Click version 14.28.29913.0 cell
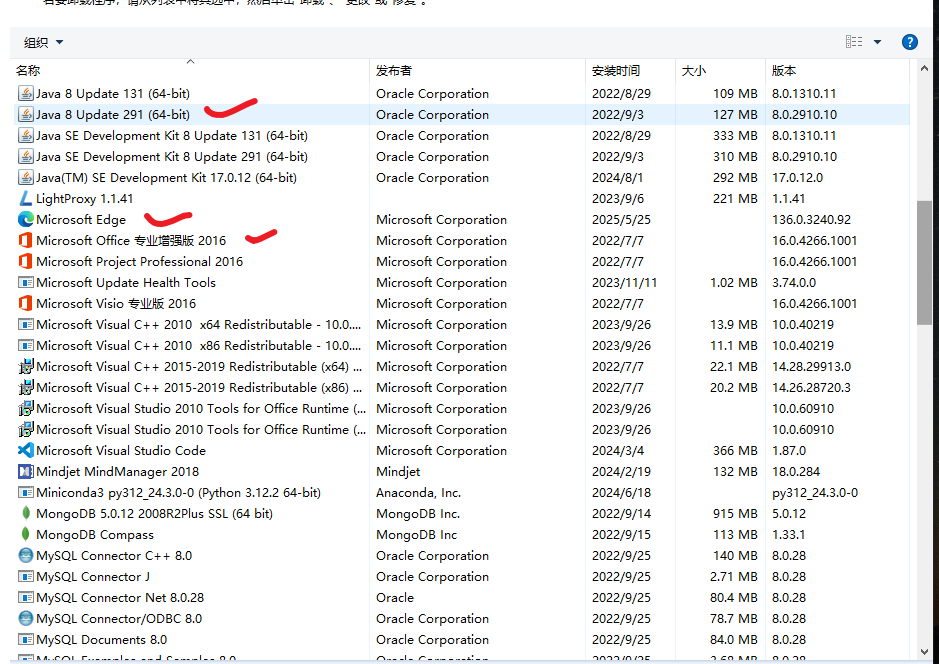Screen dimensions: 939x664 click(811, 366)
